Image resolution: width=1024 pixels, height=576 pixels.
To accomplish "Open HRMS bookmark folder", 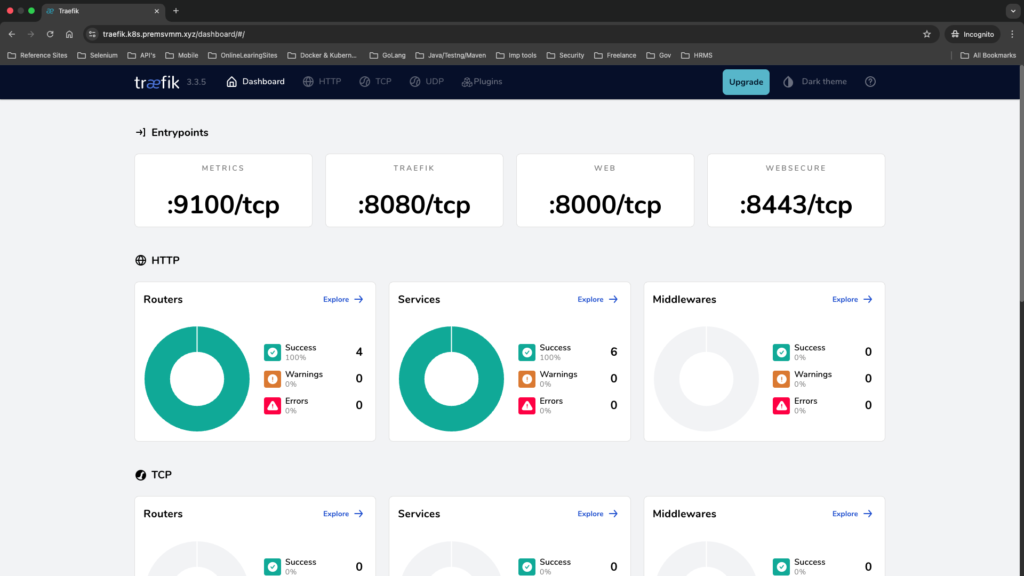I will 697,56.
